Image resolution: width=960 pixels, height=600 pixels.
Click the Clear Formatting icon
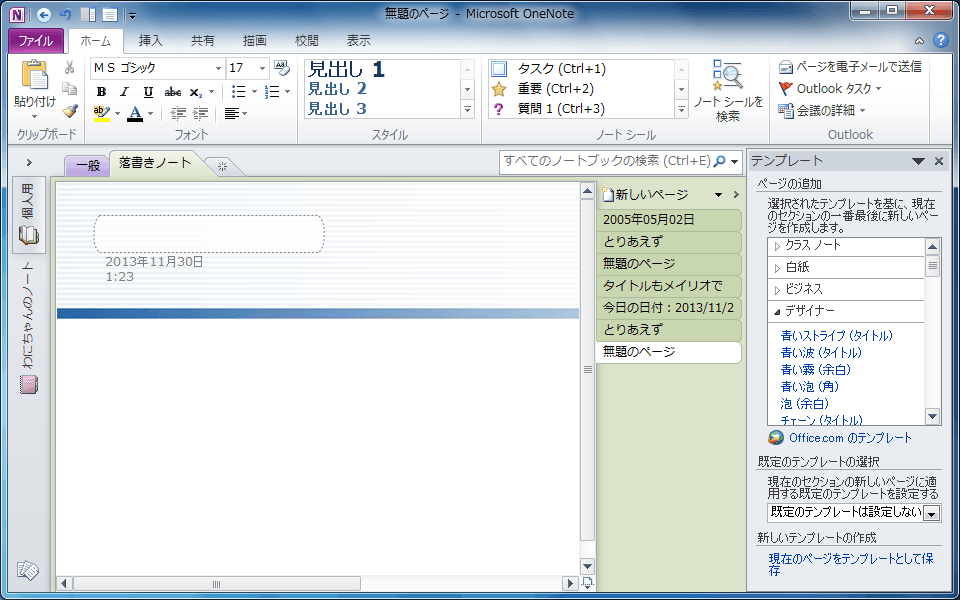[x=280, y=67]
